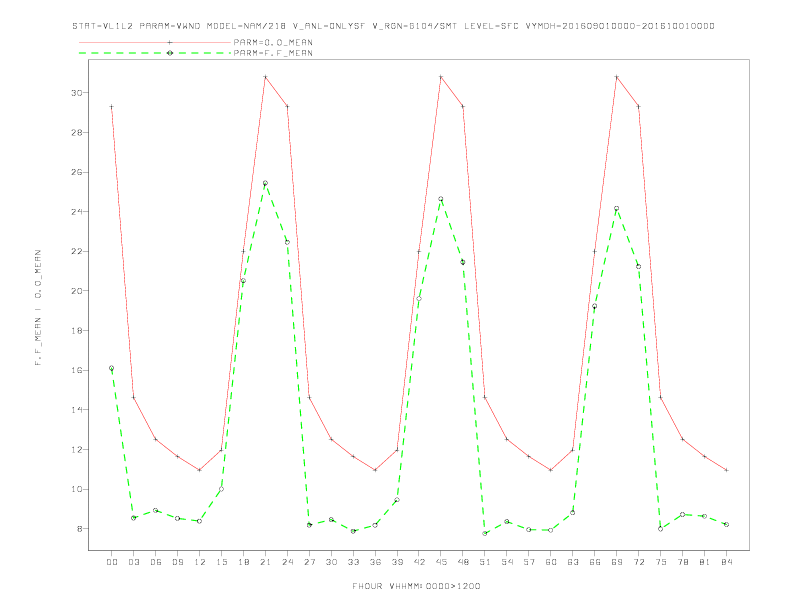Click x-axis tick label 42

(419, 562)
